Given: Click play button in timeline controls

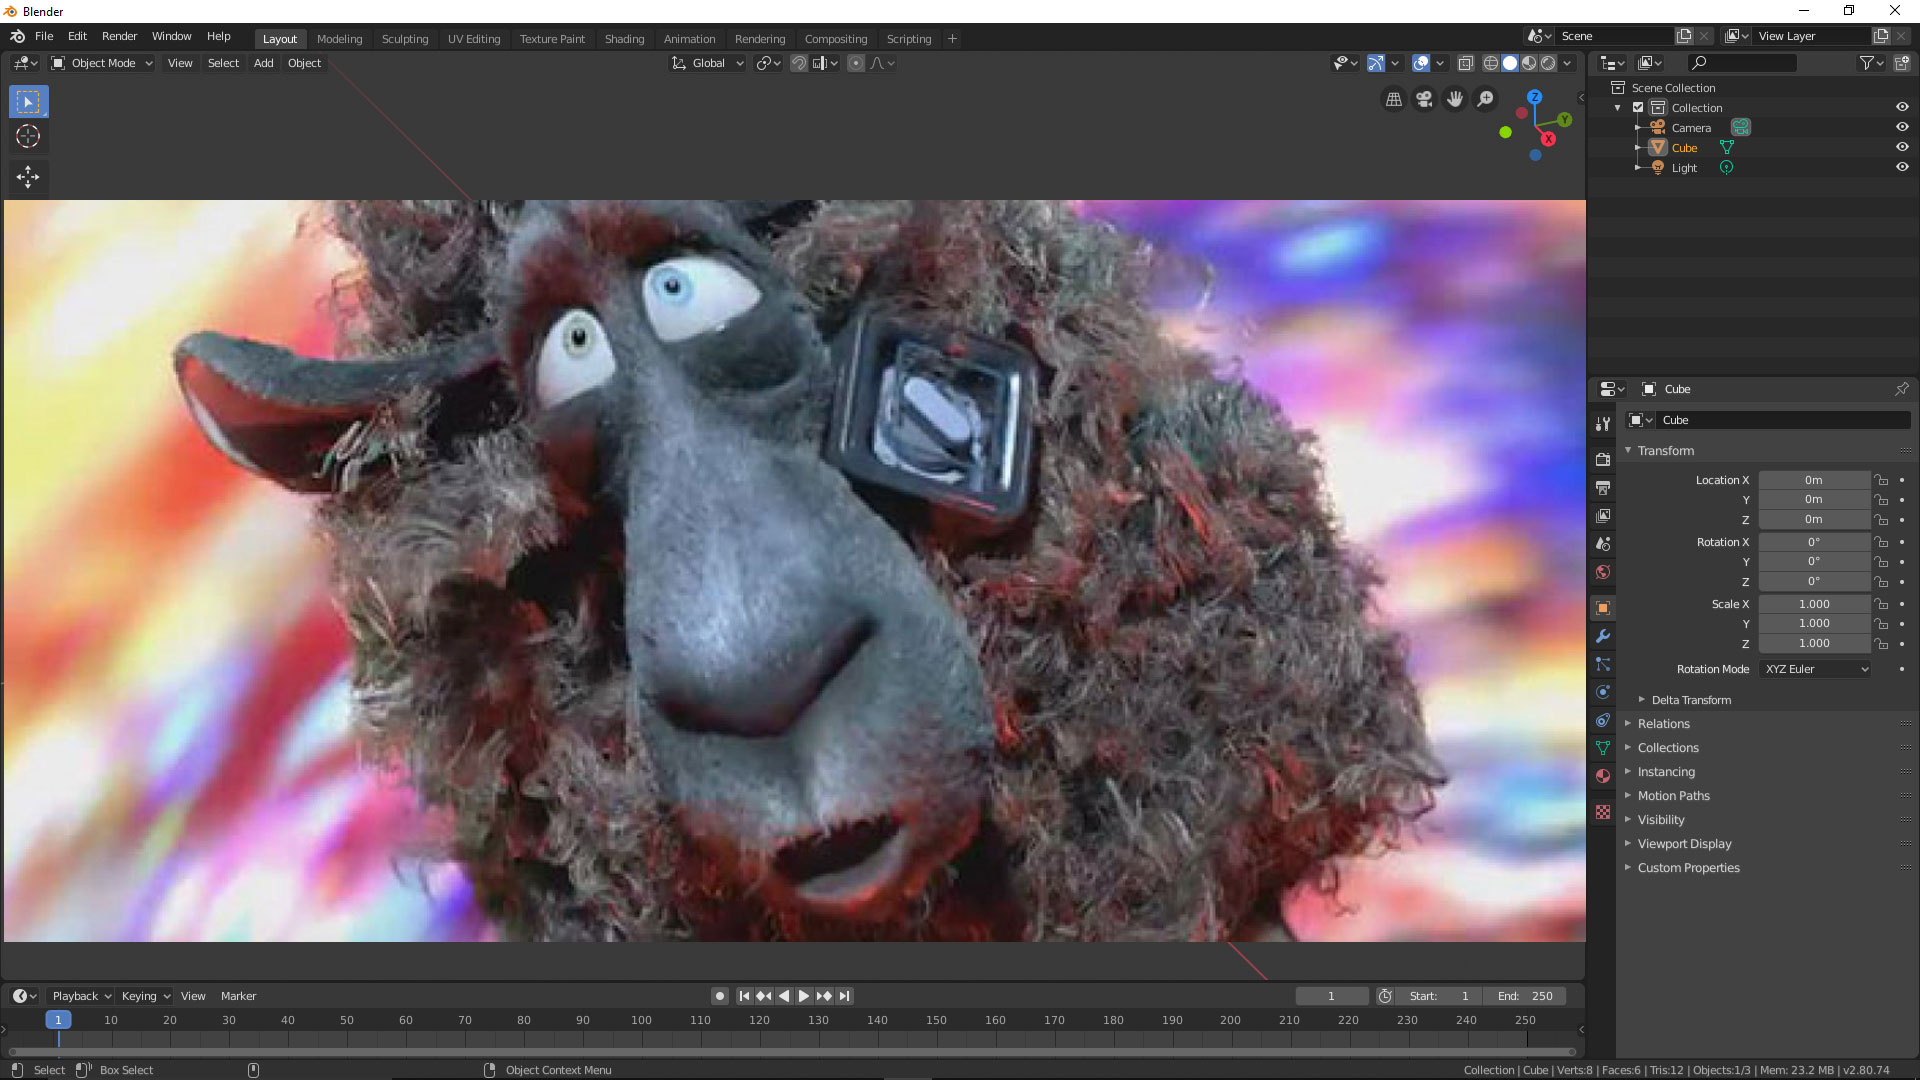Looking at the screenshot, I should pyautogui.click(x=803, y=996).
